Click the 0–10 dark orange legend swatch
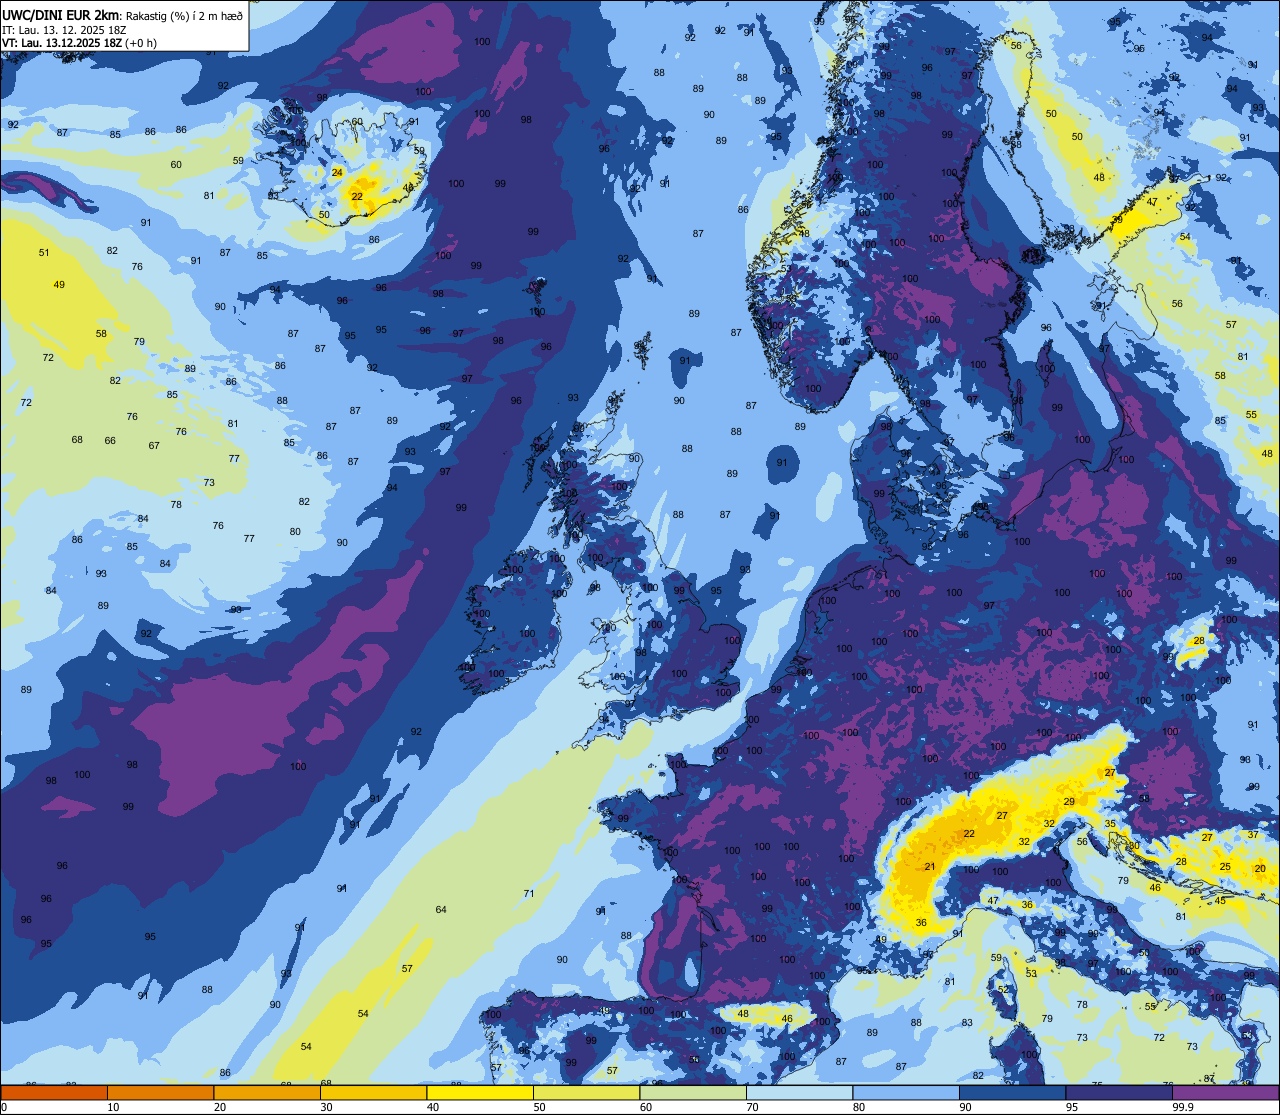 54,1092
